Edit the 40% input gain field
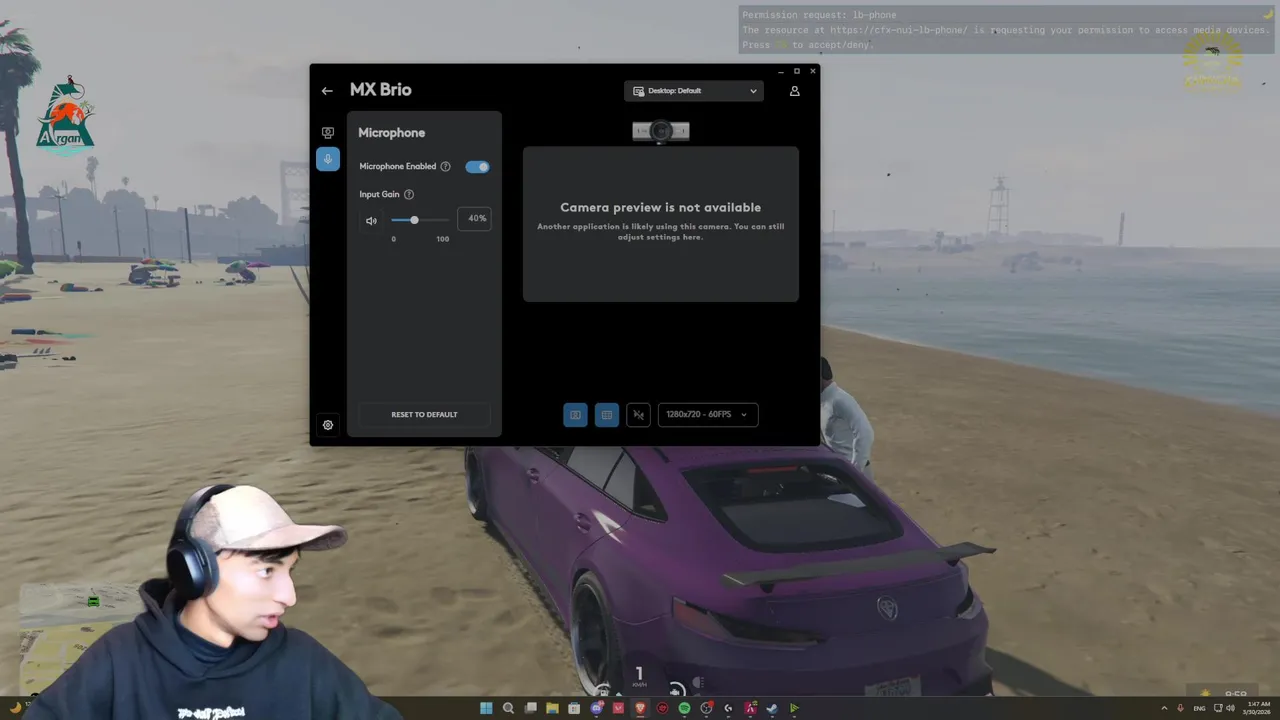 tap(474, 218)
